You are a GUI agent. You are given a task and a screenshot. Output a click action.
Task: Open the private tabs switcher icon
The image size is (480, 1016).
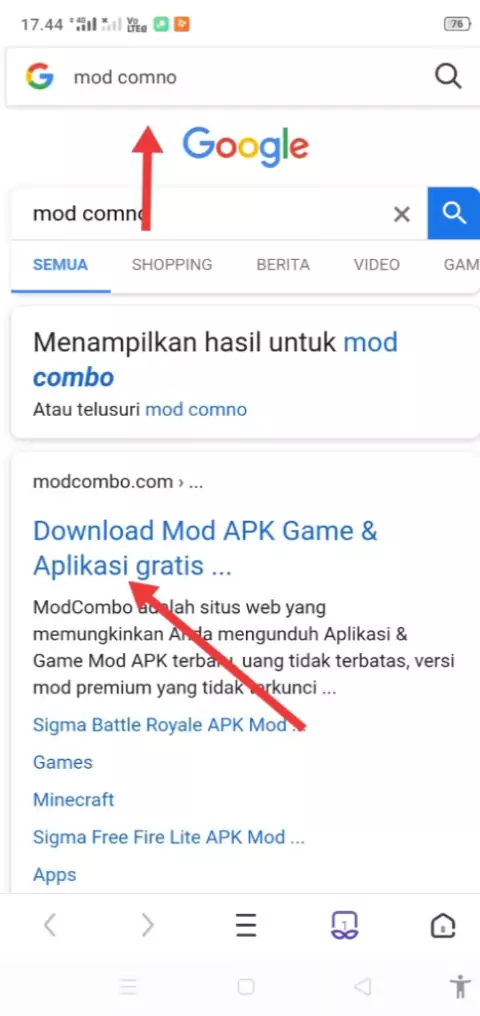coord(345,925)
